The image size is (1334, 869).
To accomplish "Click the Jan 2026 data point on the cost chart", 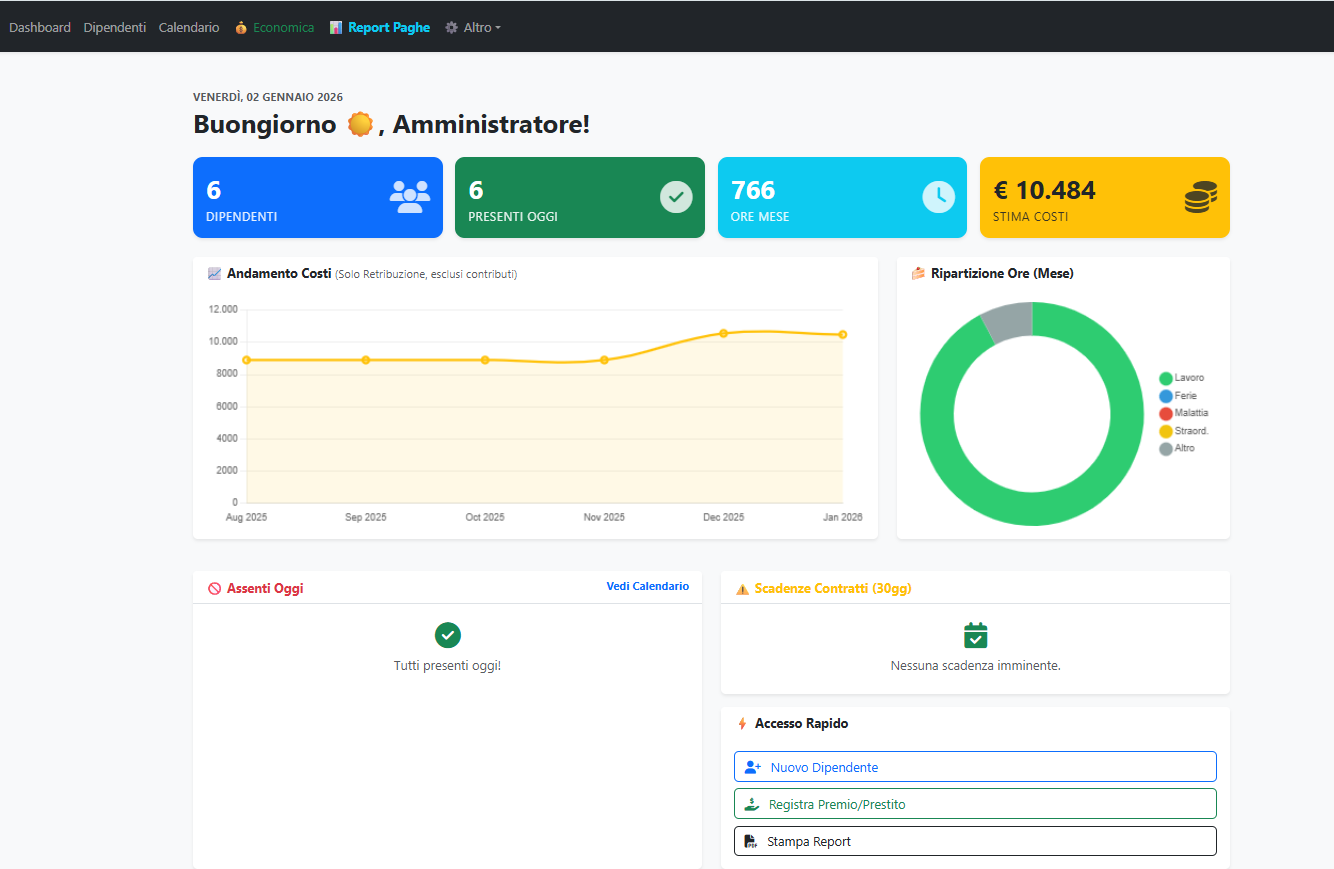I will point(841,335).
